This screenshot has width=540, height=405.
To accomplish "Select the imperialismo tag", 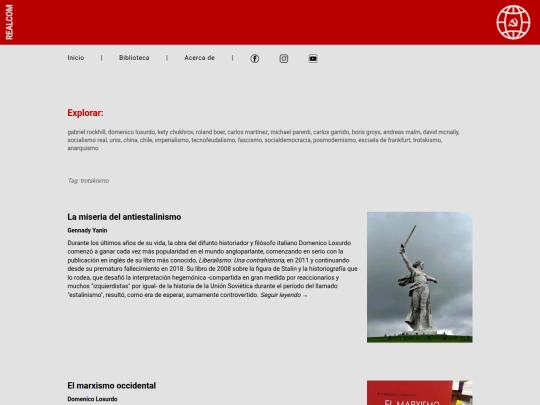I will coord(172,140).
